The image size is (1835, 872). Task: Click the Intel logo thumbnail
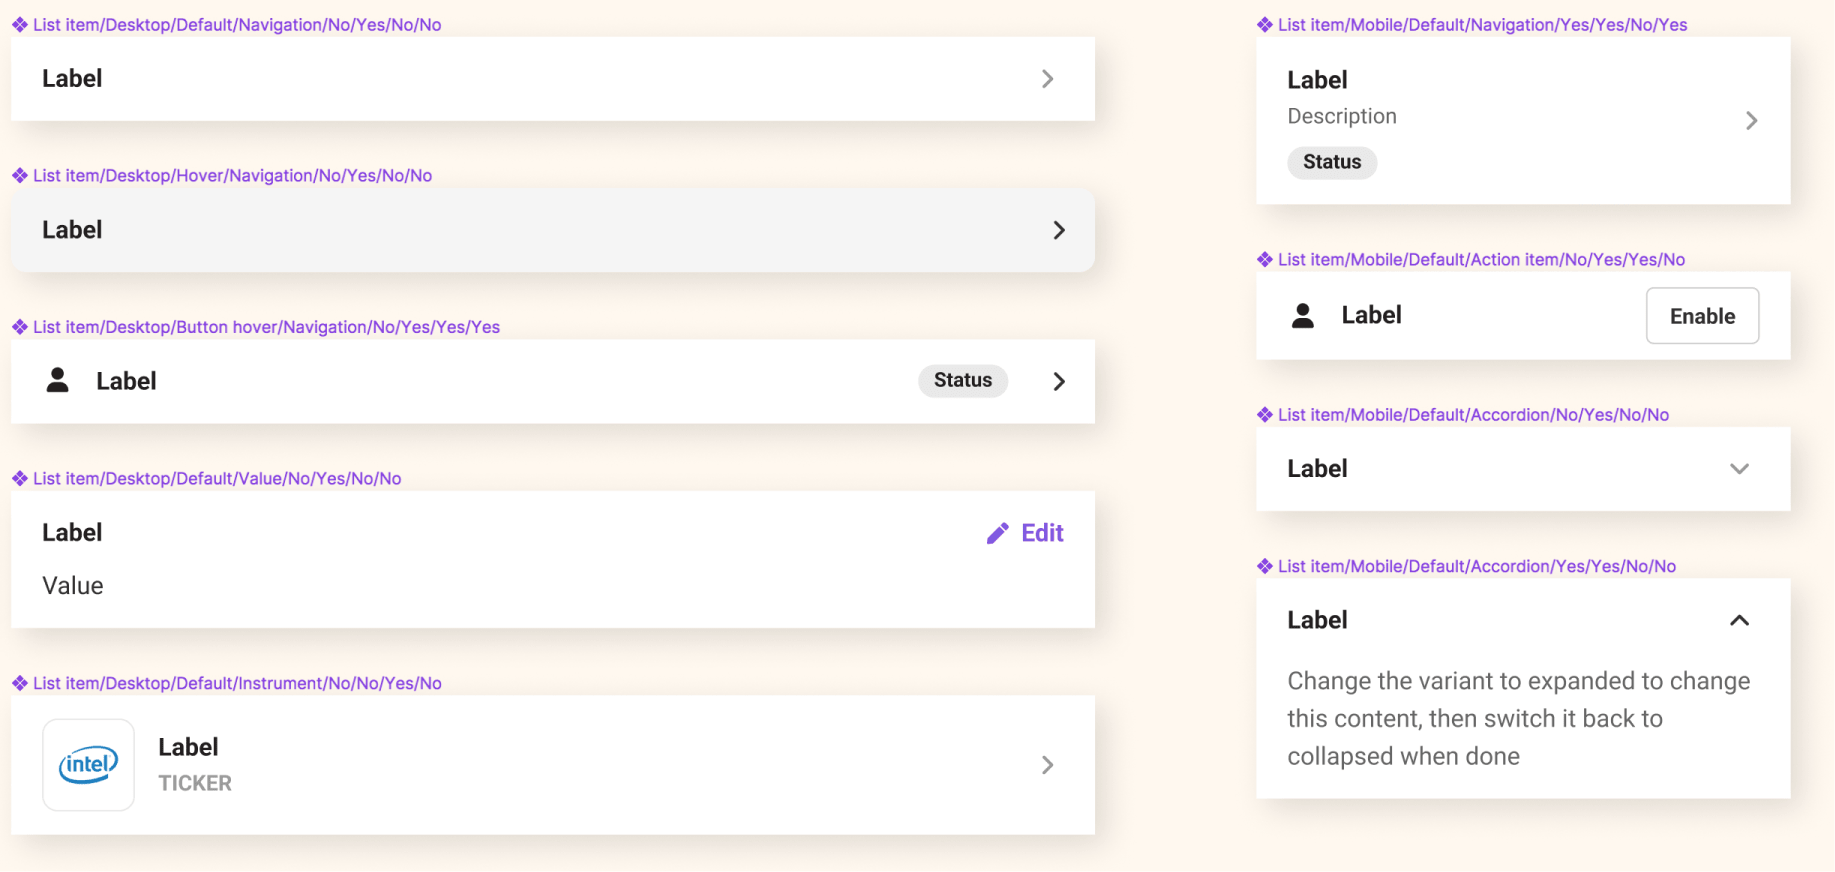pos(89,765)
